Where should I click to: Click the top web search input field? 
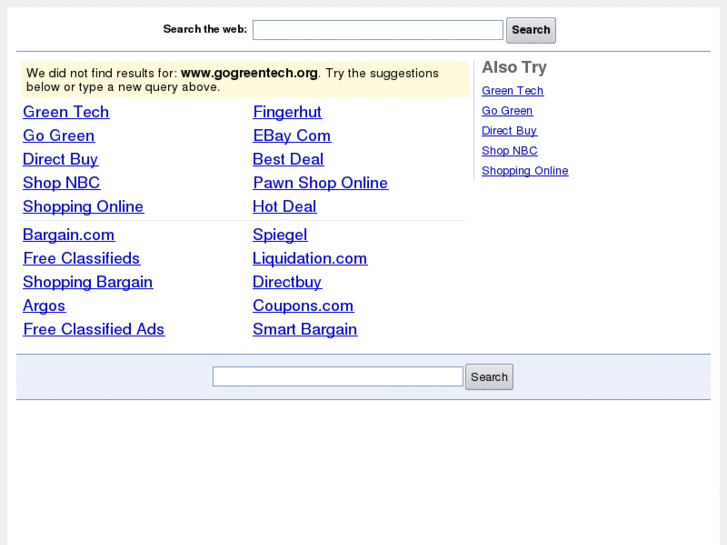click(x=377, y=30)
